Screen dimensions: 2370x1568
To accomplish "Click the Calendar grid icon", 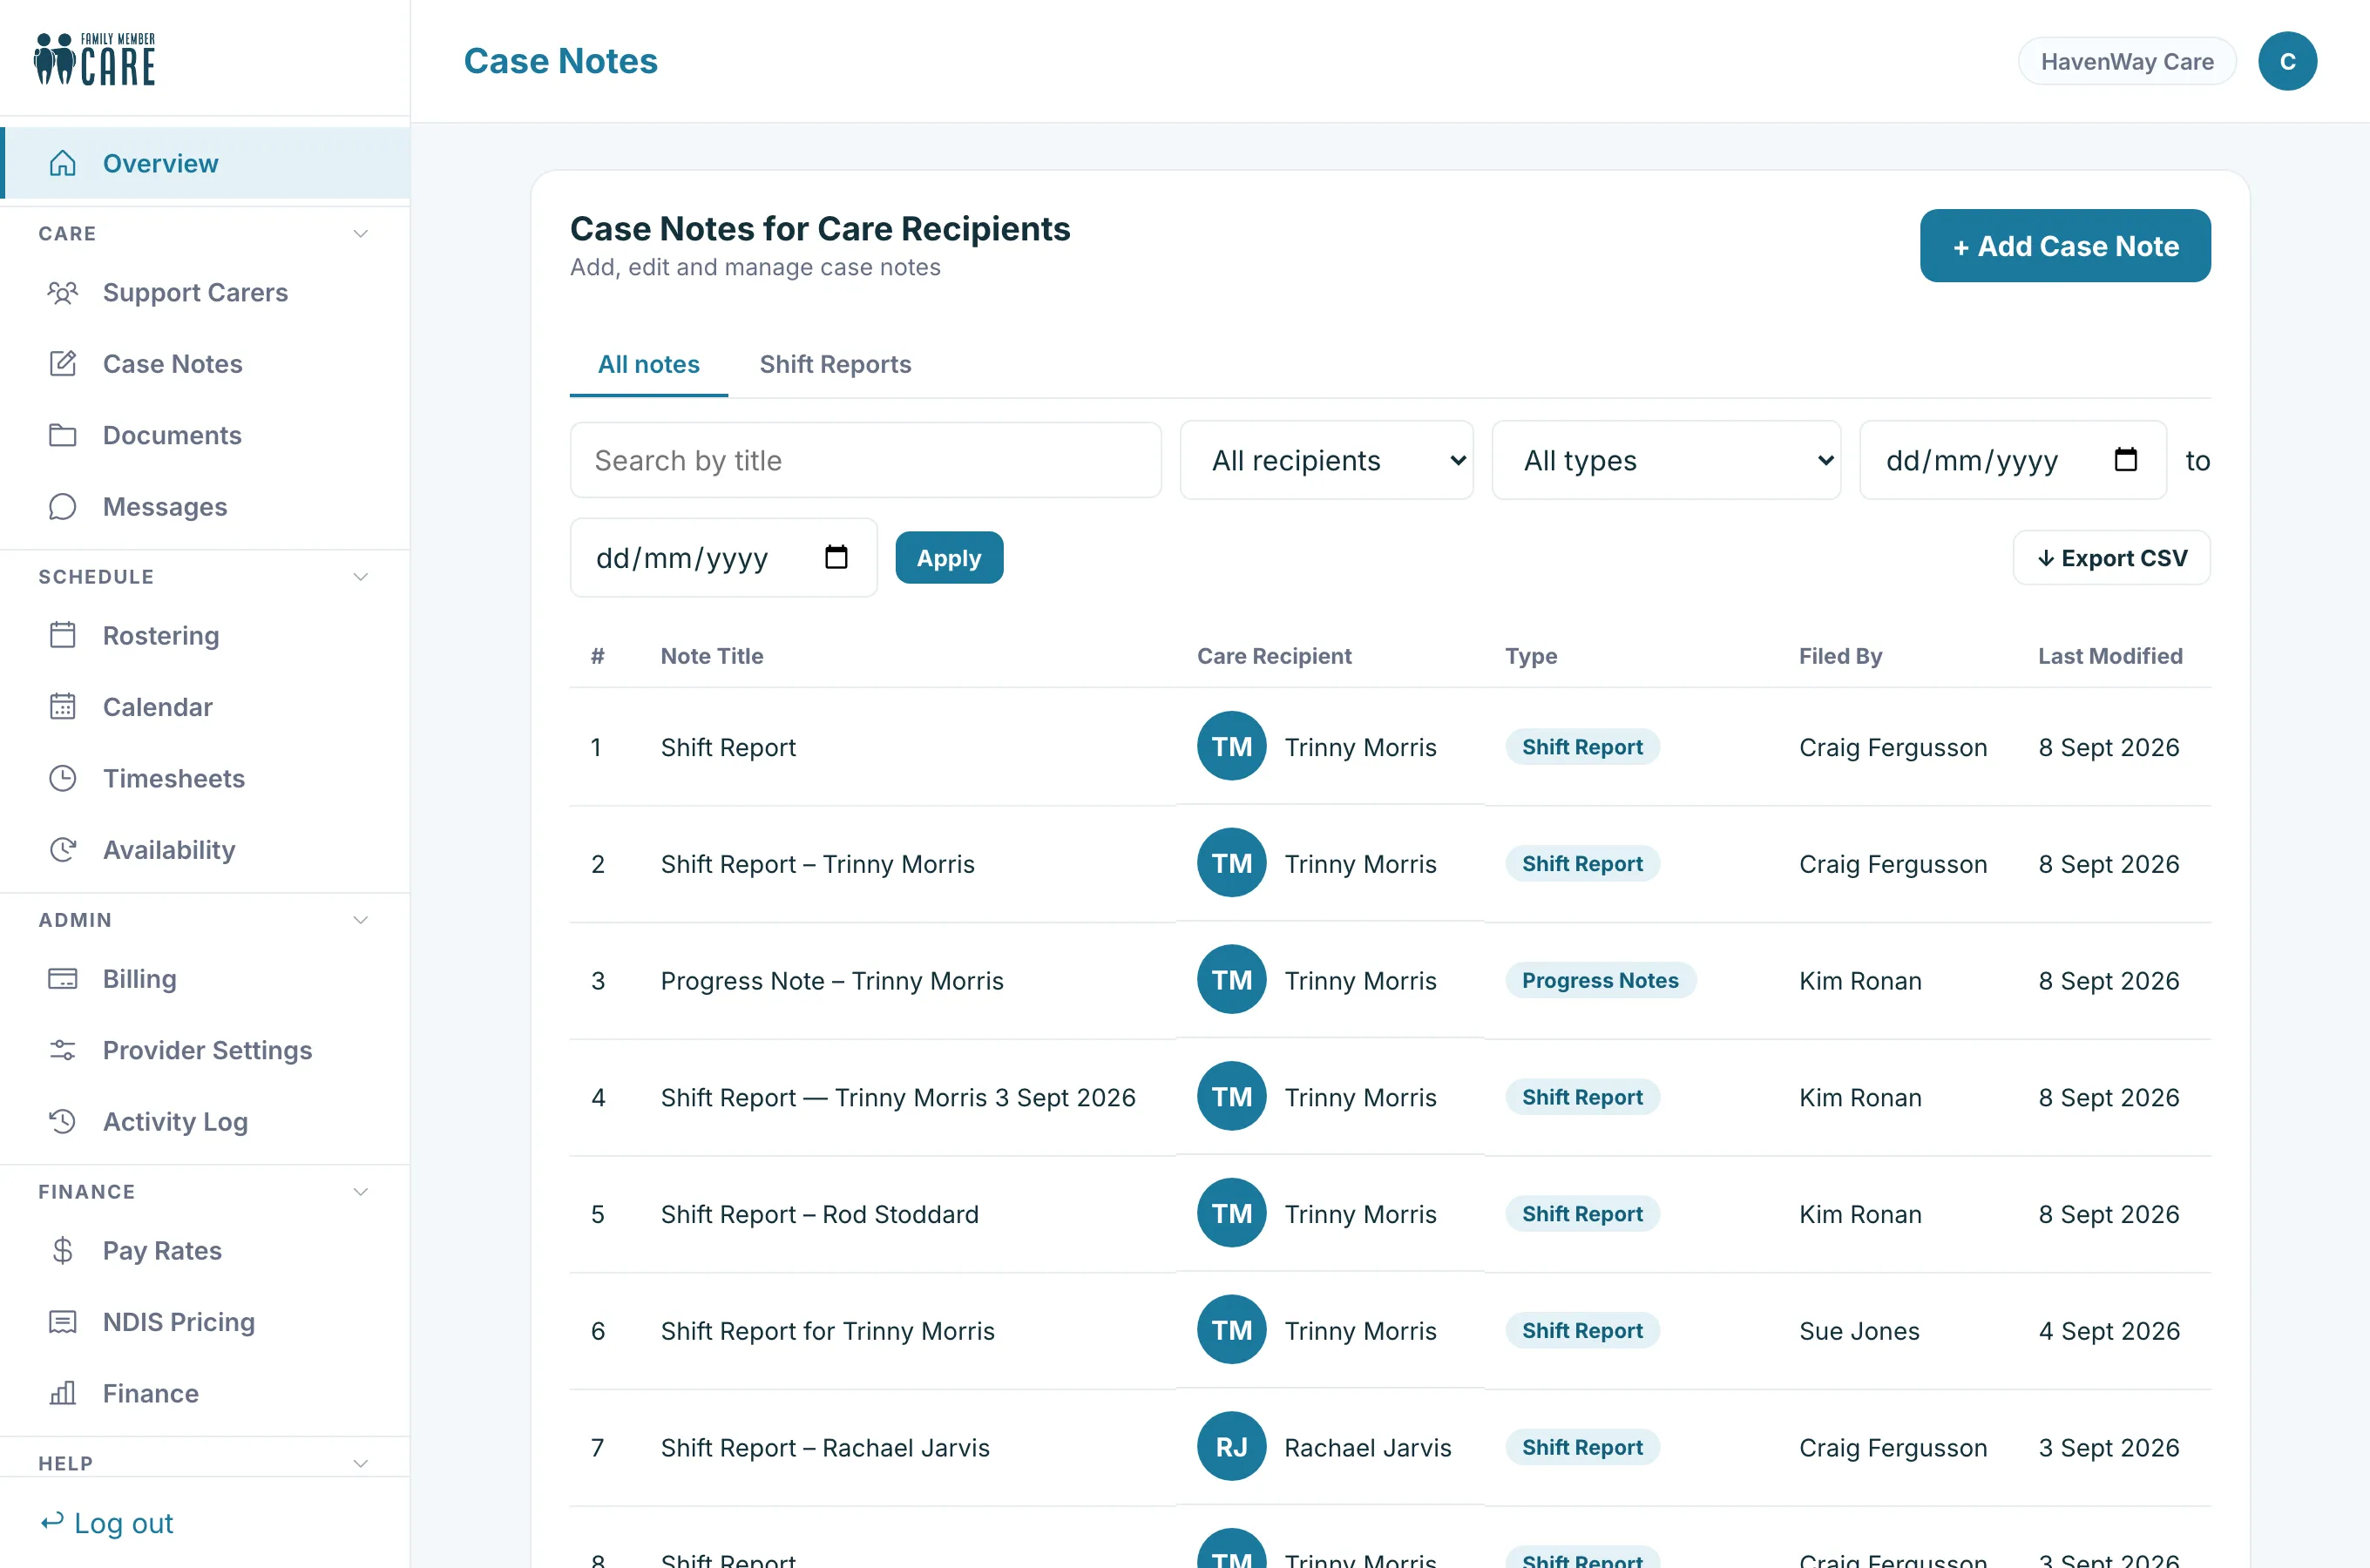I will [63, 707].
